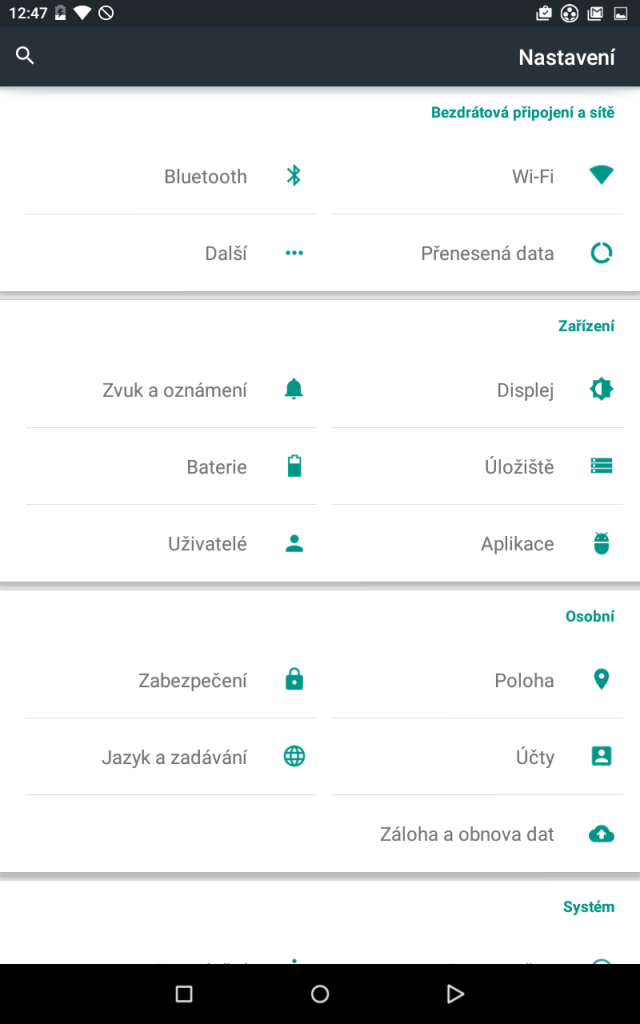Tap the globe icon for Jazyk a zadávání
The height and width of the screenshot is (1024, 640).
tap(295, 756)
